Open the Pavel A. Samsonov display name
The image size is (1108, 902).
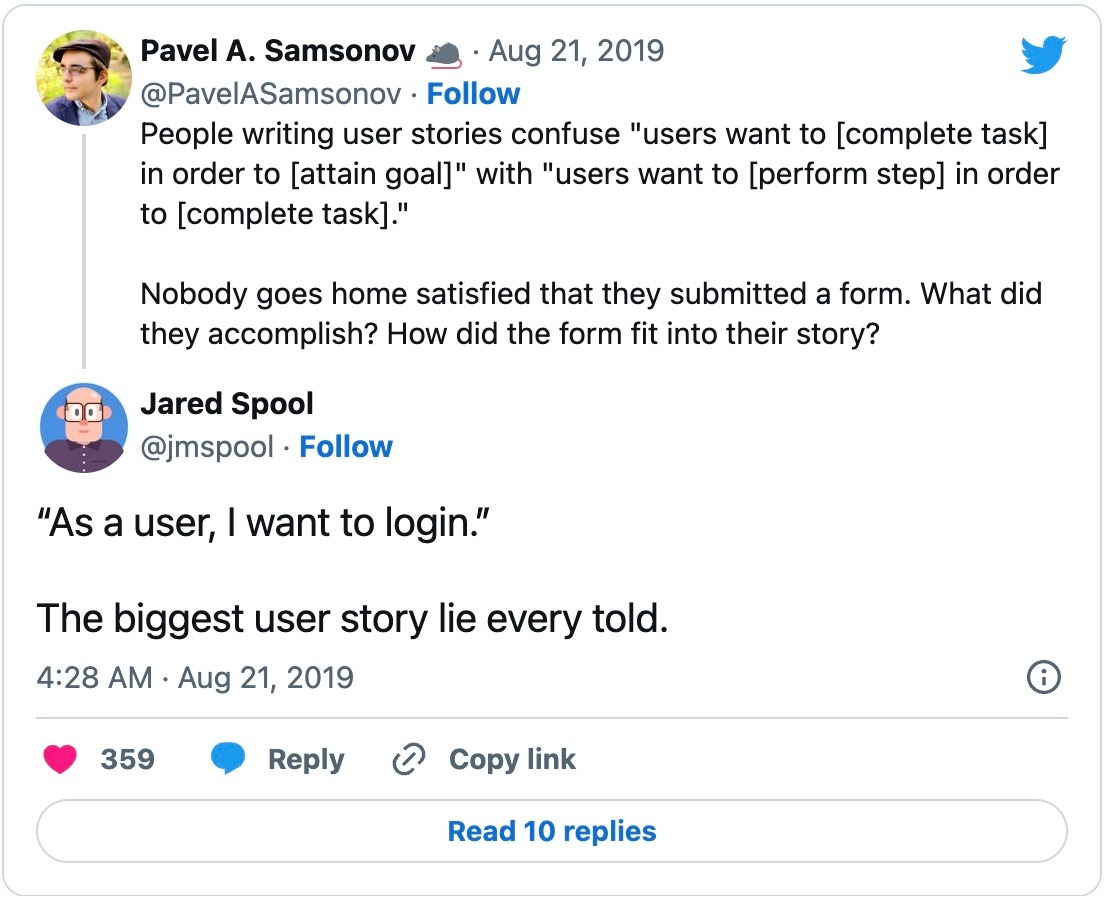pos(278,51)
